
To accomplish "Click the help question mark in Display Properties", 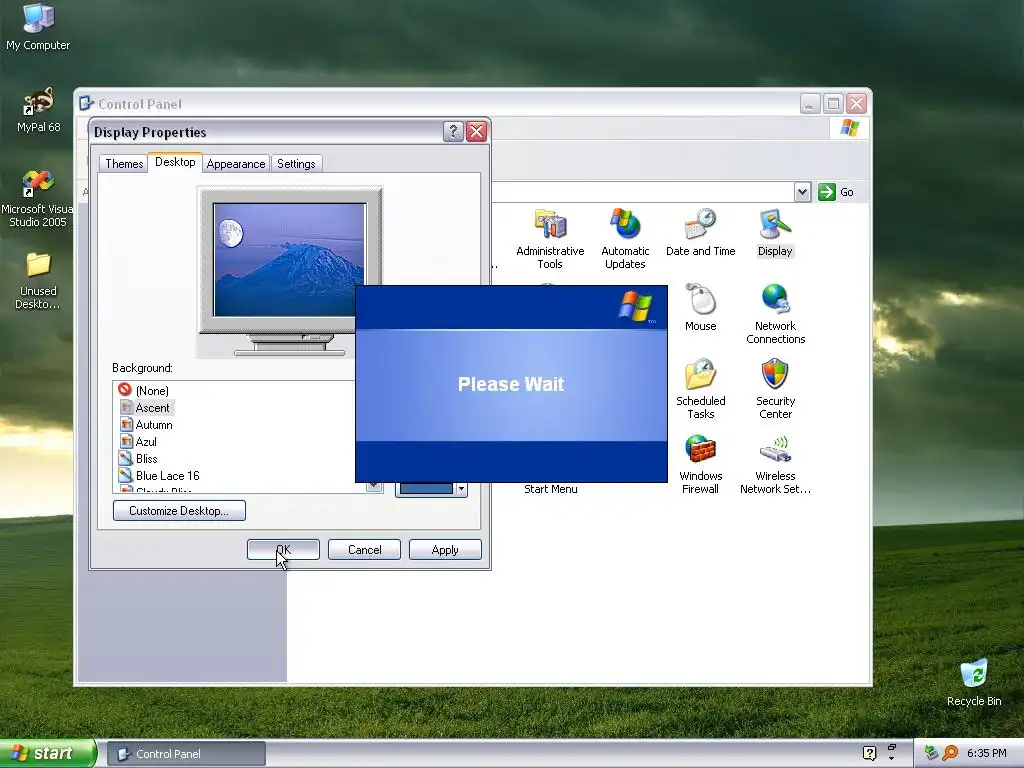I will pos(453,131).
